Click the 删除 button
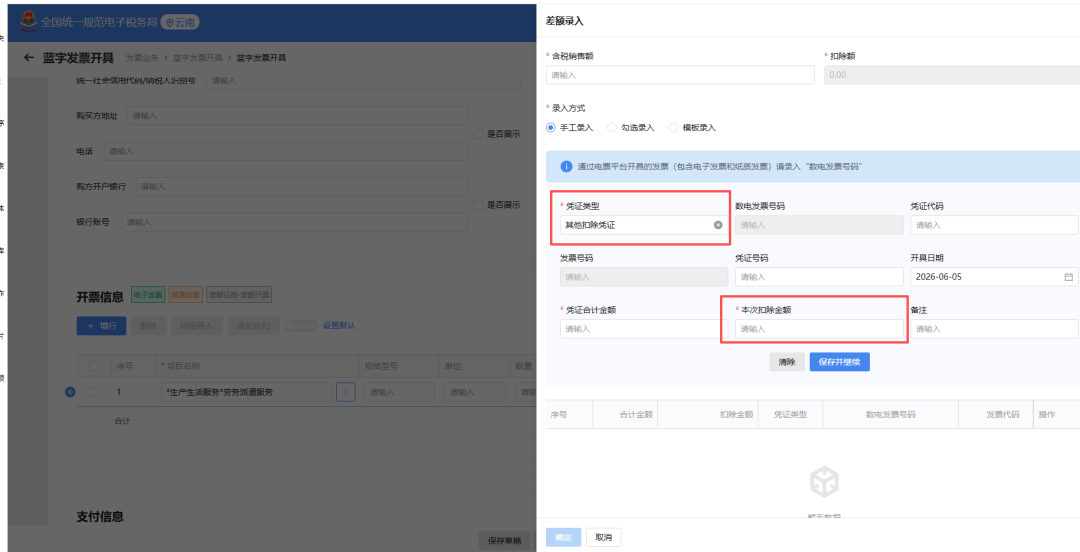1080x552 pixels. [148, 326]
